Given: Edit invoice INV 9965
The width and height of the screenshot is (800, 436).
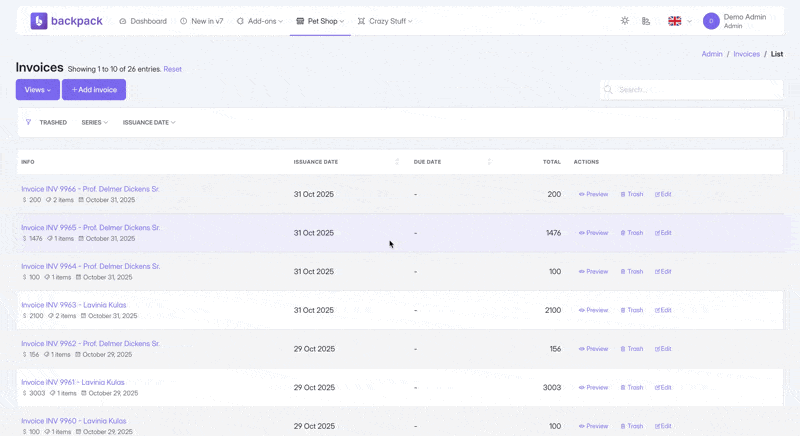Looking at the screenshot, I should (x=663, y=233).
